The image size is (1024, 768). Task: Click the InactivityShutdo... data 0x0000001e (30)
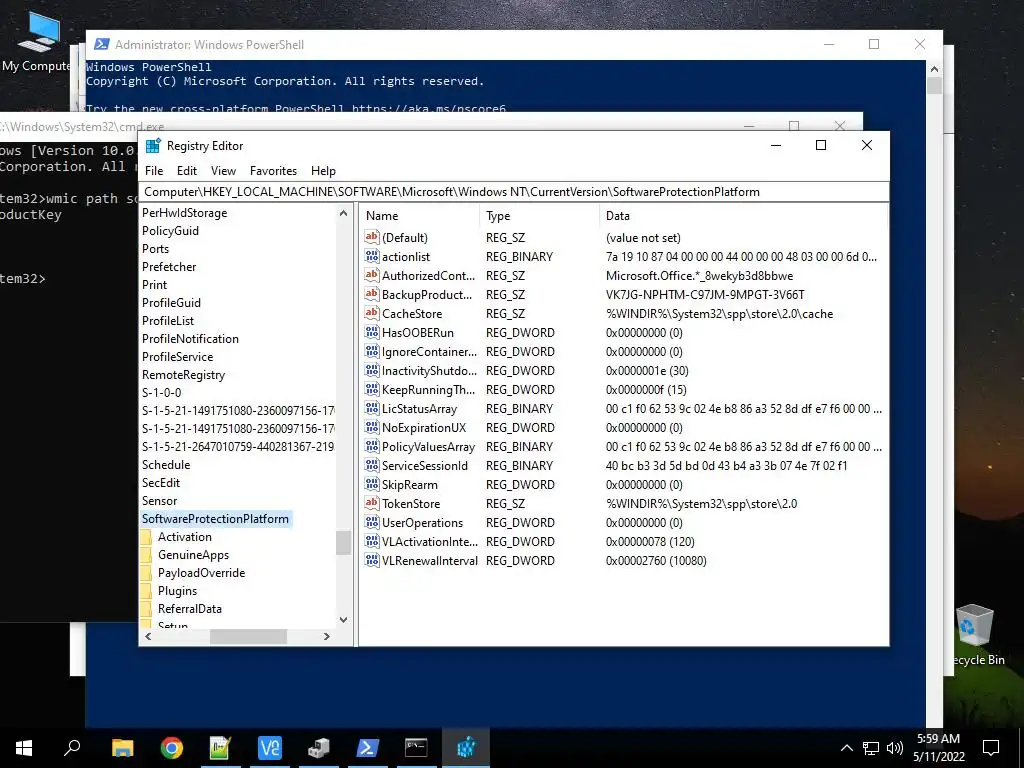pyautogui.click(x=647, y=370)
